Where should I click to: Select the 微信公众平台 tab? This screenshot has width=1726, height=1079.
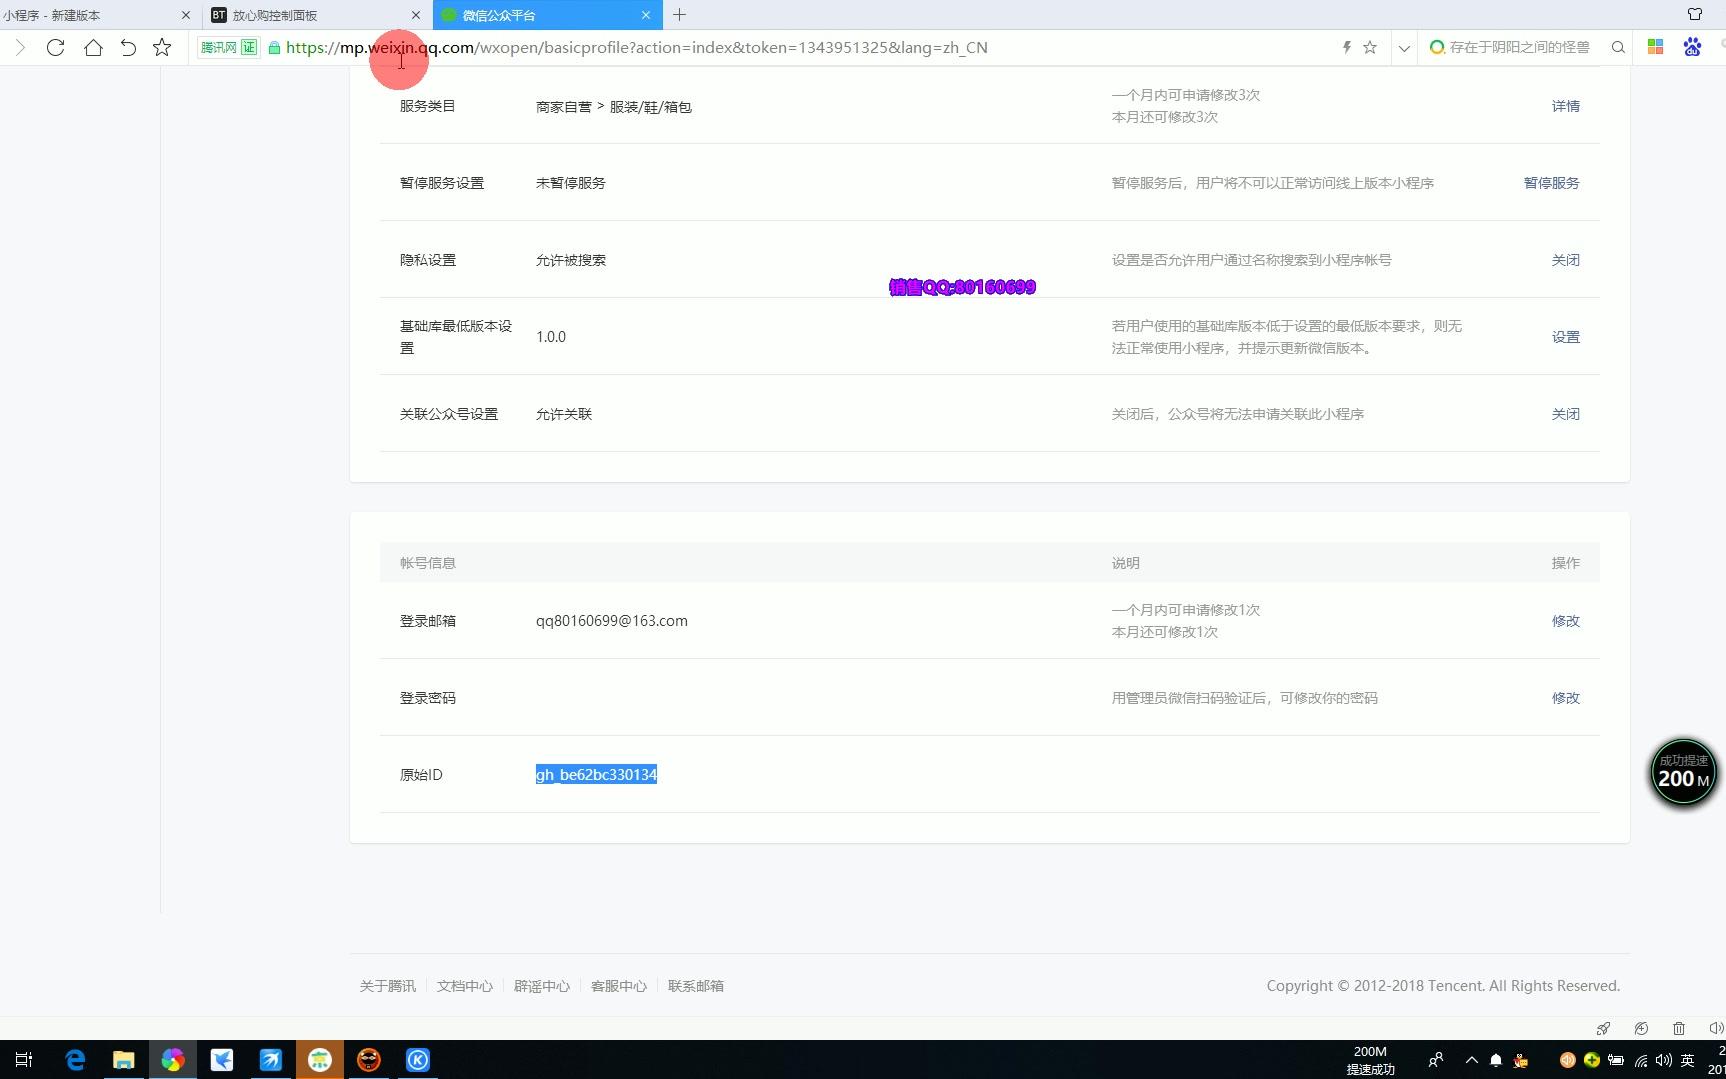(546, 15)
